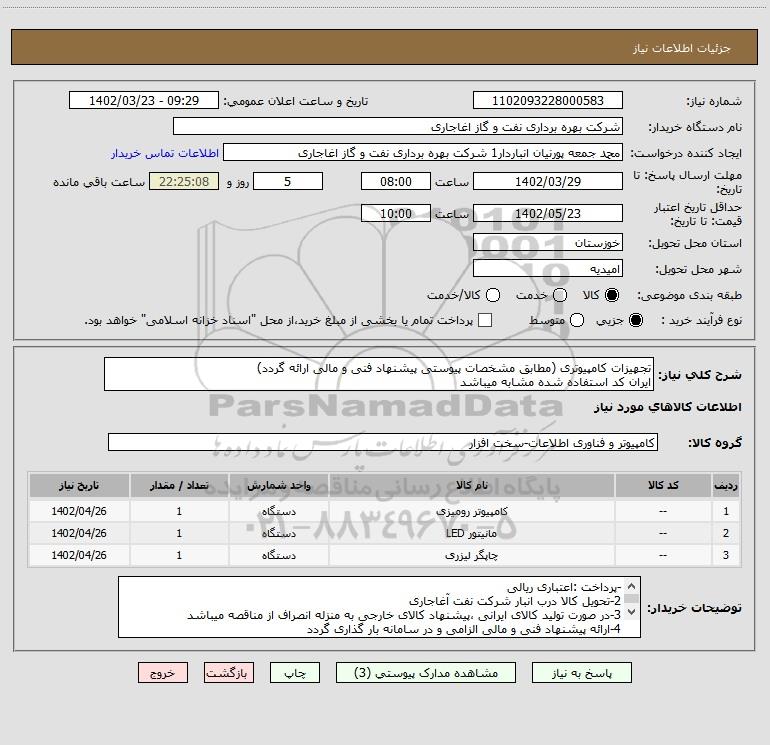Viewport: 770px width, 745px height.
Task: Select the متوسط purchase type radio
Action: click(577, 320)
